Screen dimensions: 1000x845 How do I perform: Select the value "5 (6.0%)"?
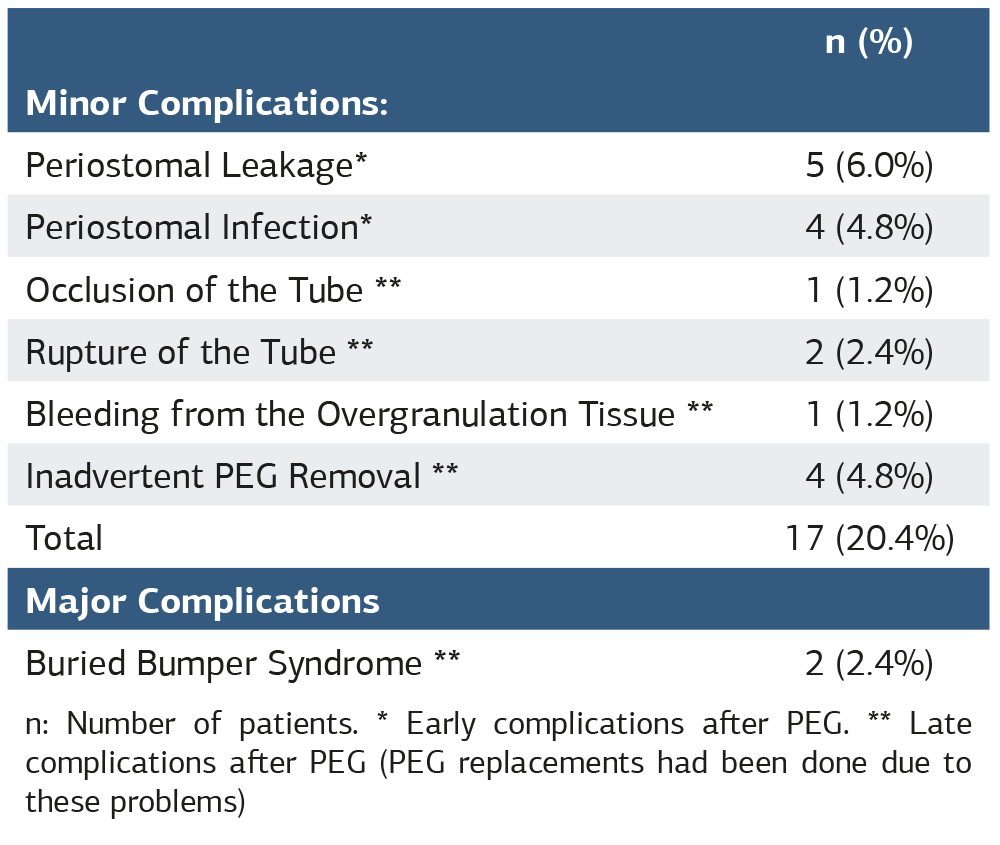click(868, 165)
